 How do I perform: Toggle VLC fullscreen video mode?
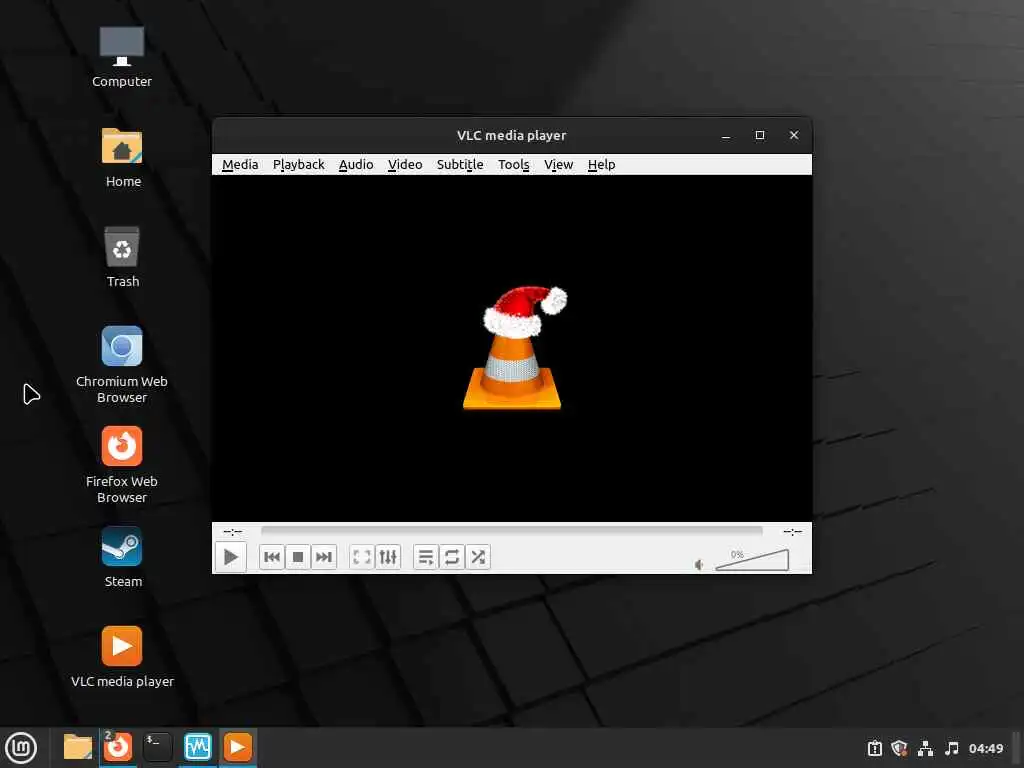coord(362,557)
